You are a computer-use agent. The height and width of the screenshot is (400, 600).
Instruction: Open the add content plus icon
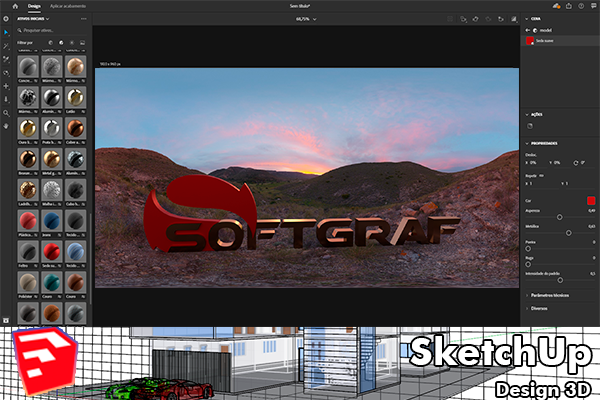6,18
